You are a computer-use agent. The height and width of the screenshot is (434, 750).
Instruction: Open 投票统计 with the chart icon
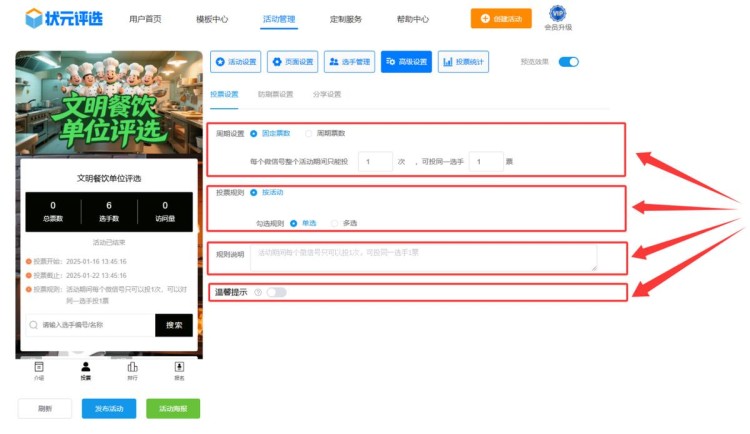(465, 62)
